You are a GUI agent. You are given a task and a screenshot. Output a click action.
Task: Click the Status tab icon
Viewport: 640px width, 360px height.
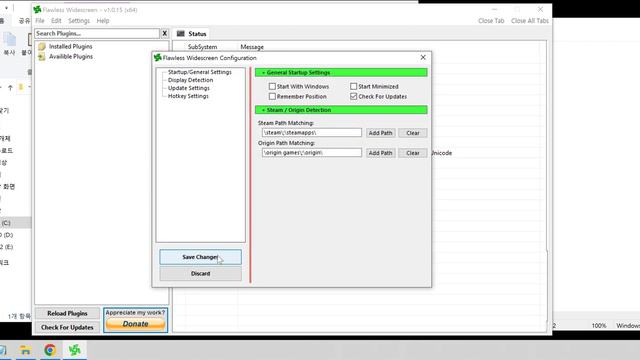pyautogui.click(x=180, y=34)
